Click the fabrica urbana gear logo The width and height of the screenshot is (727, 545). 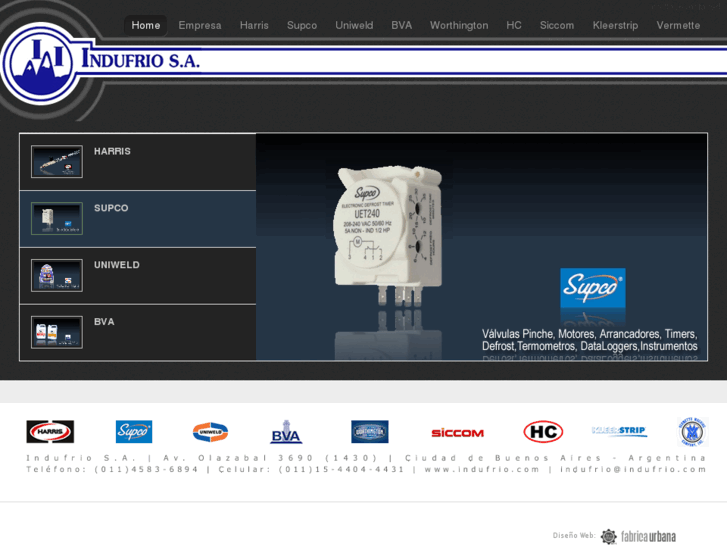coord(609,536)
